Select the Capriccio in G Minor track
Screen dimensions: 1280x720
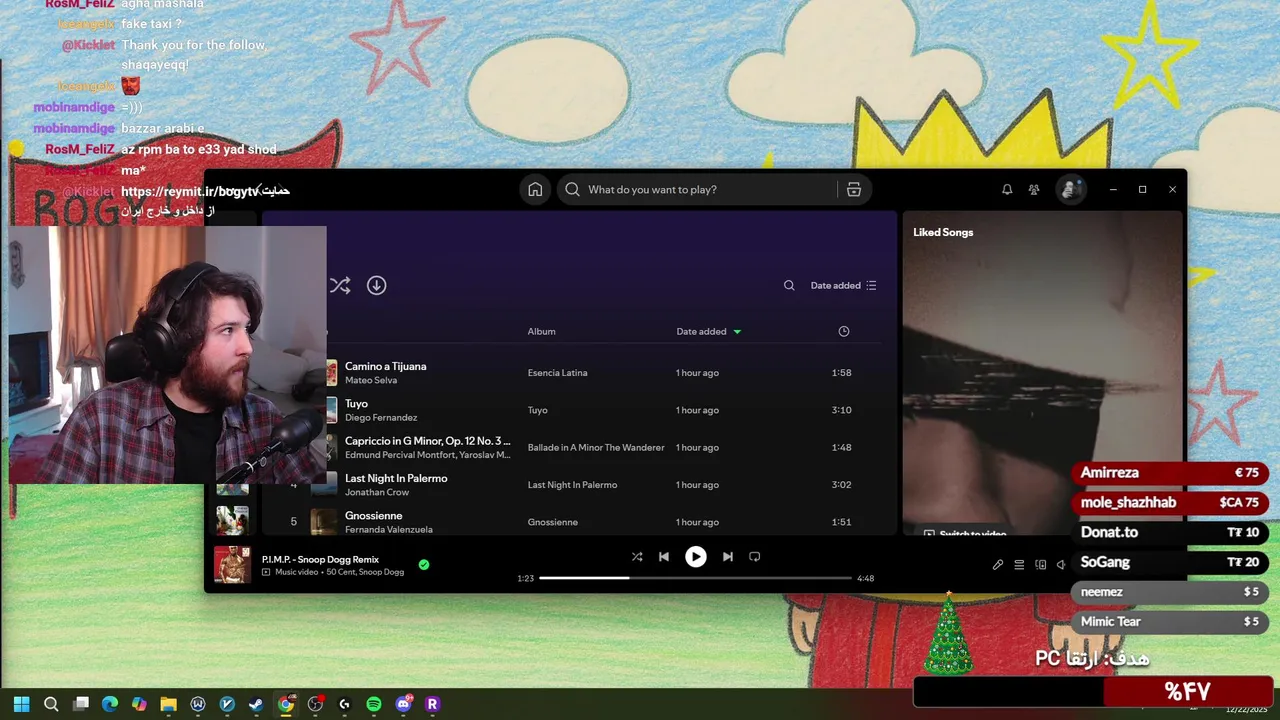[x=427, y=441]
